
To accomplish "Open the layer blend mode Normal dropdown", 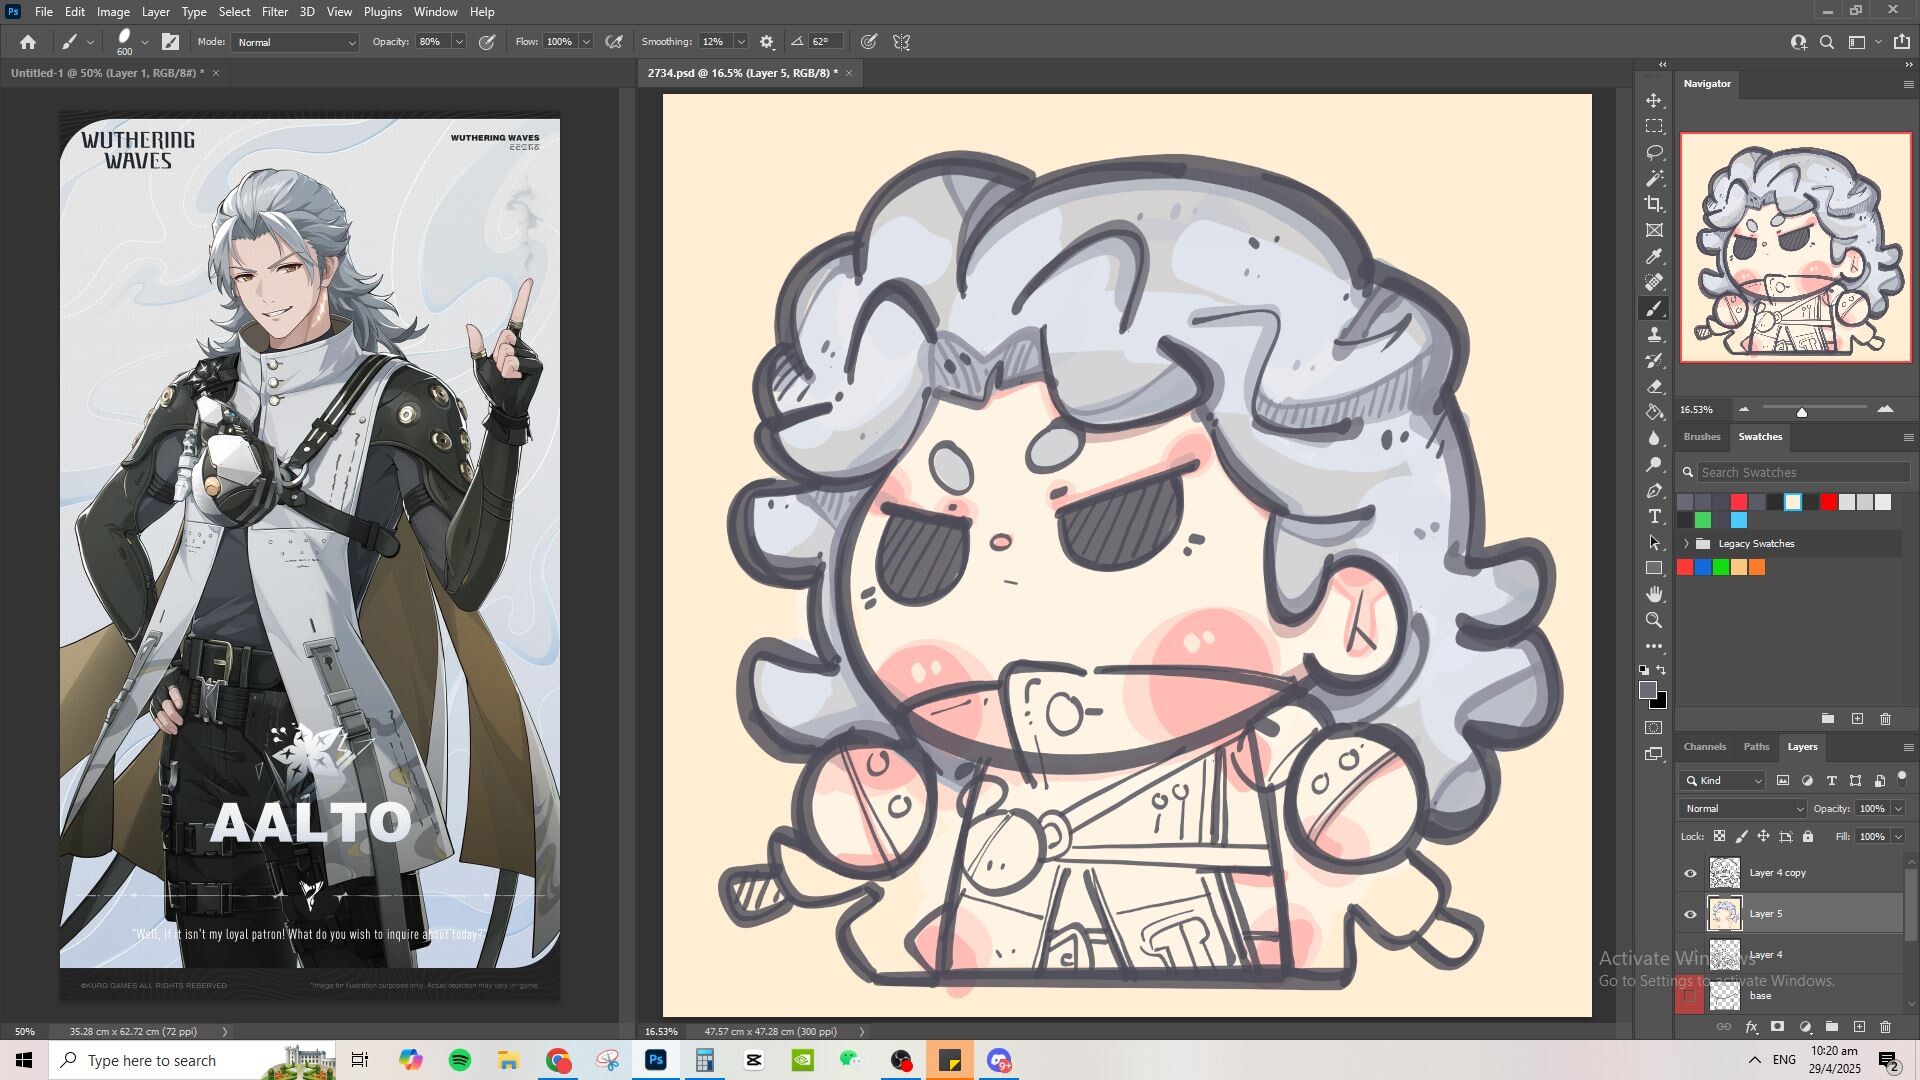I will point(1742,809).
